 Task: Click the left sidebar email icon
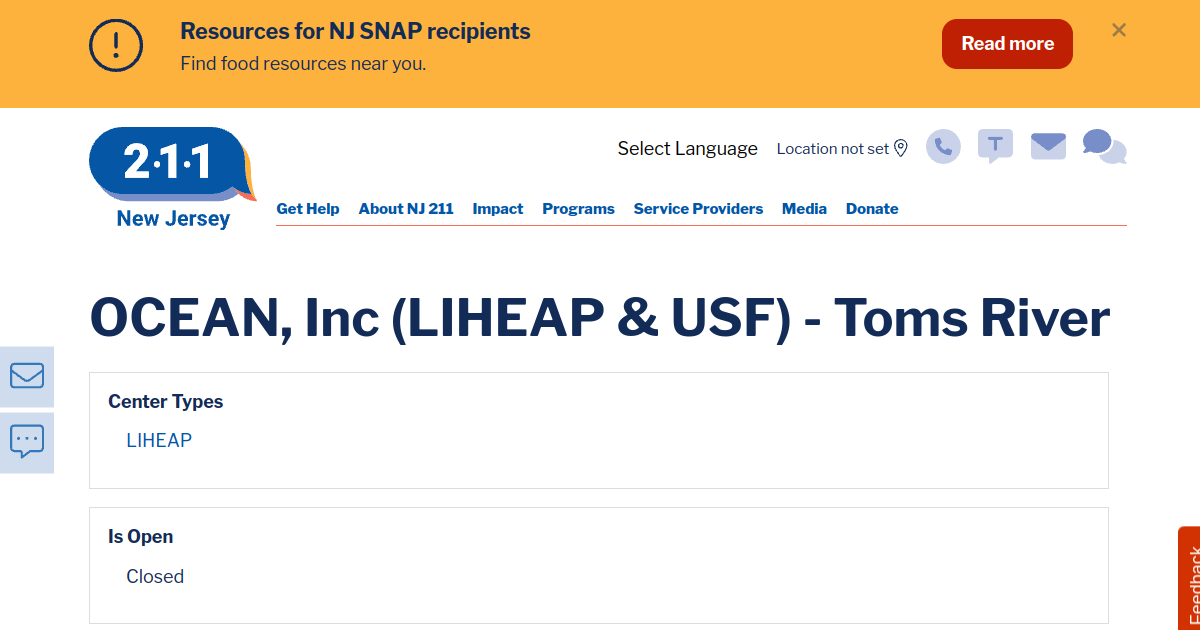pyautogui.click(x=27, y=376)
